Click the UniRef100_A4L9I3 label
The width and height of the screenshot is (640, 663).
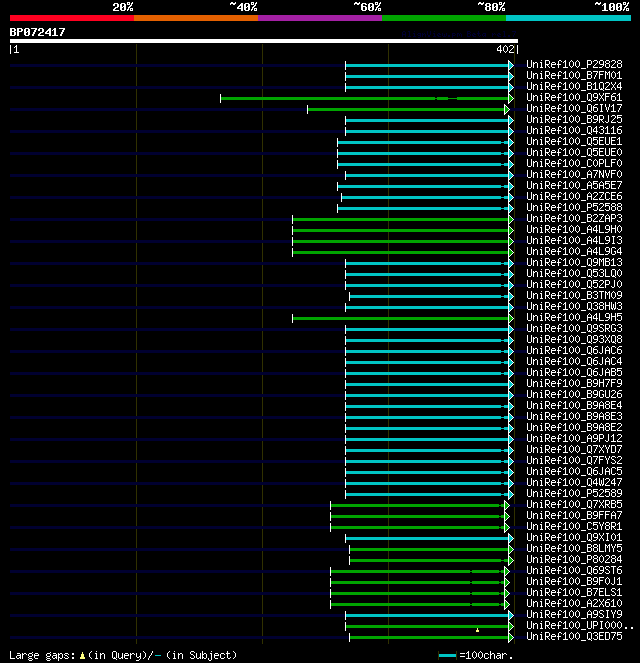point(574,240)
